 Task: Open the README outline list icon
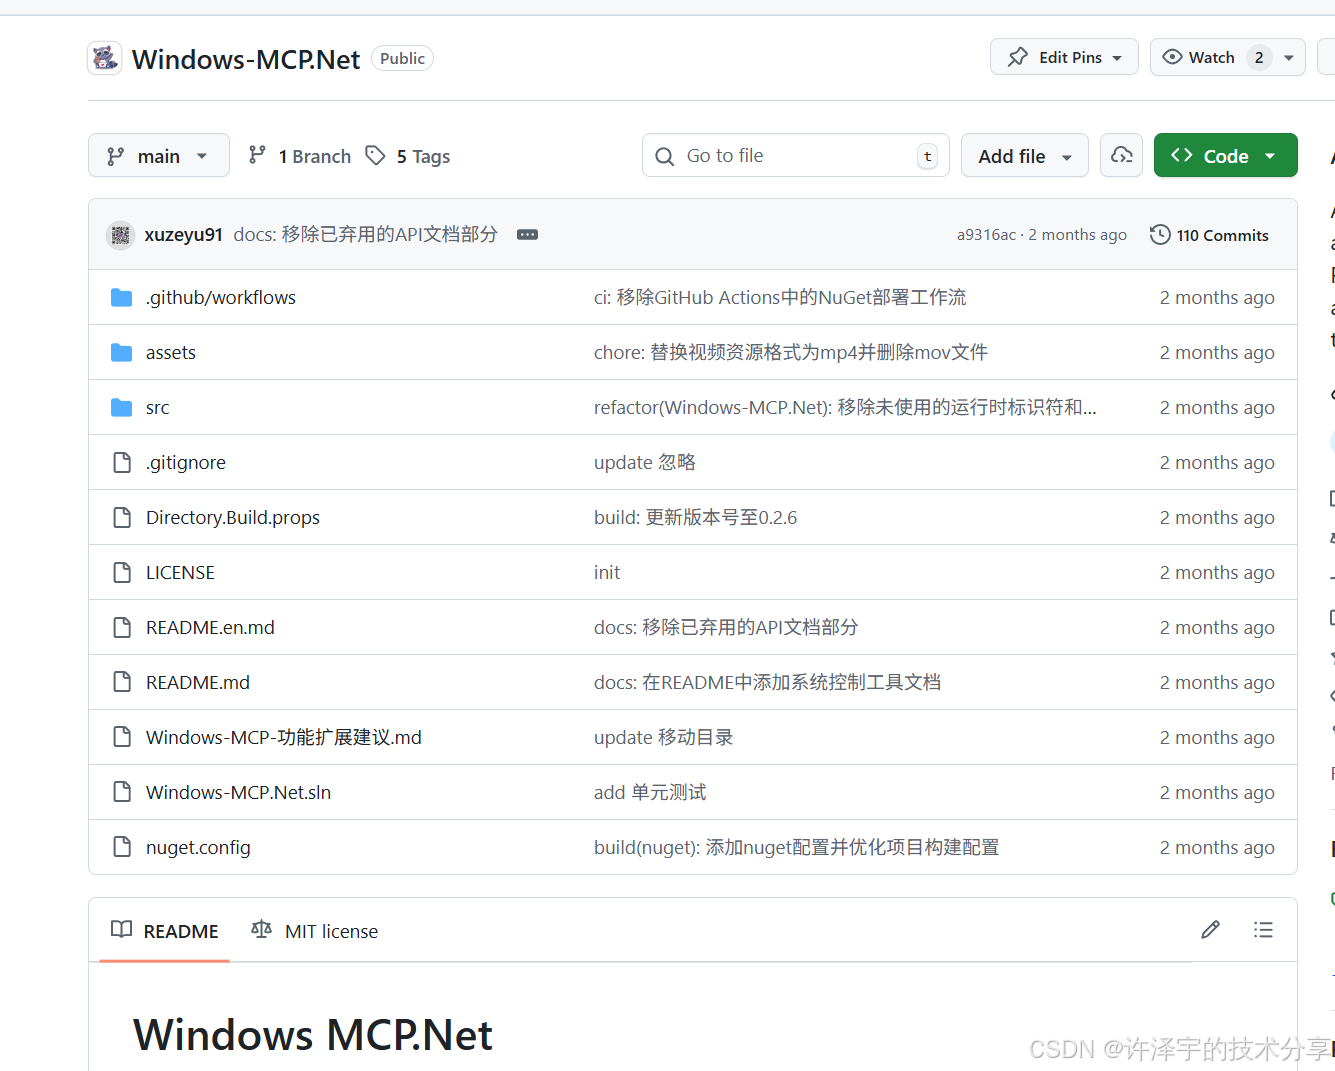coord(1263,930)
